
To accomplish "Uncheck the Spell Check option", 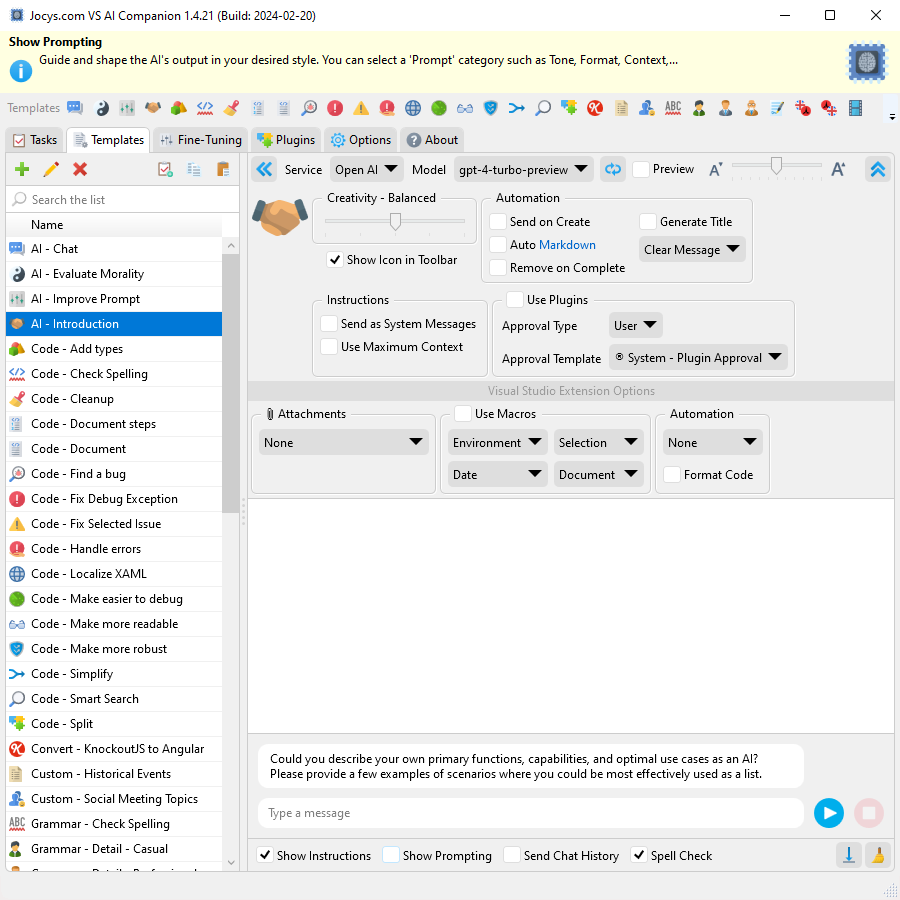I will (x=638, y=855).
